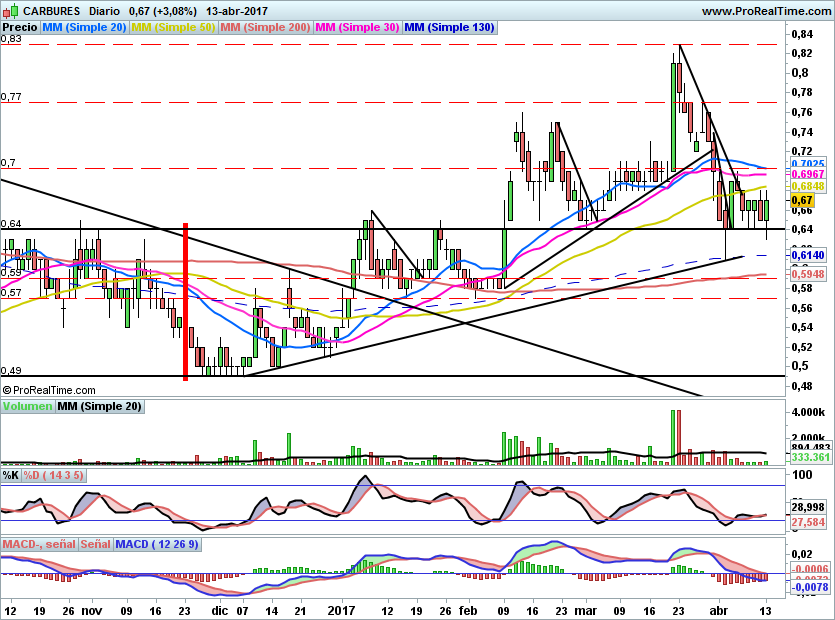Open the MM (Simple 200) indicator label

[265, 28]
